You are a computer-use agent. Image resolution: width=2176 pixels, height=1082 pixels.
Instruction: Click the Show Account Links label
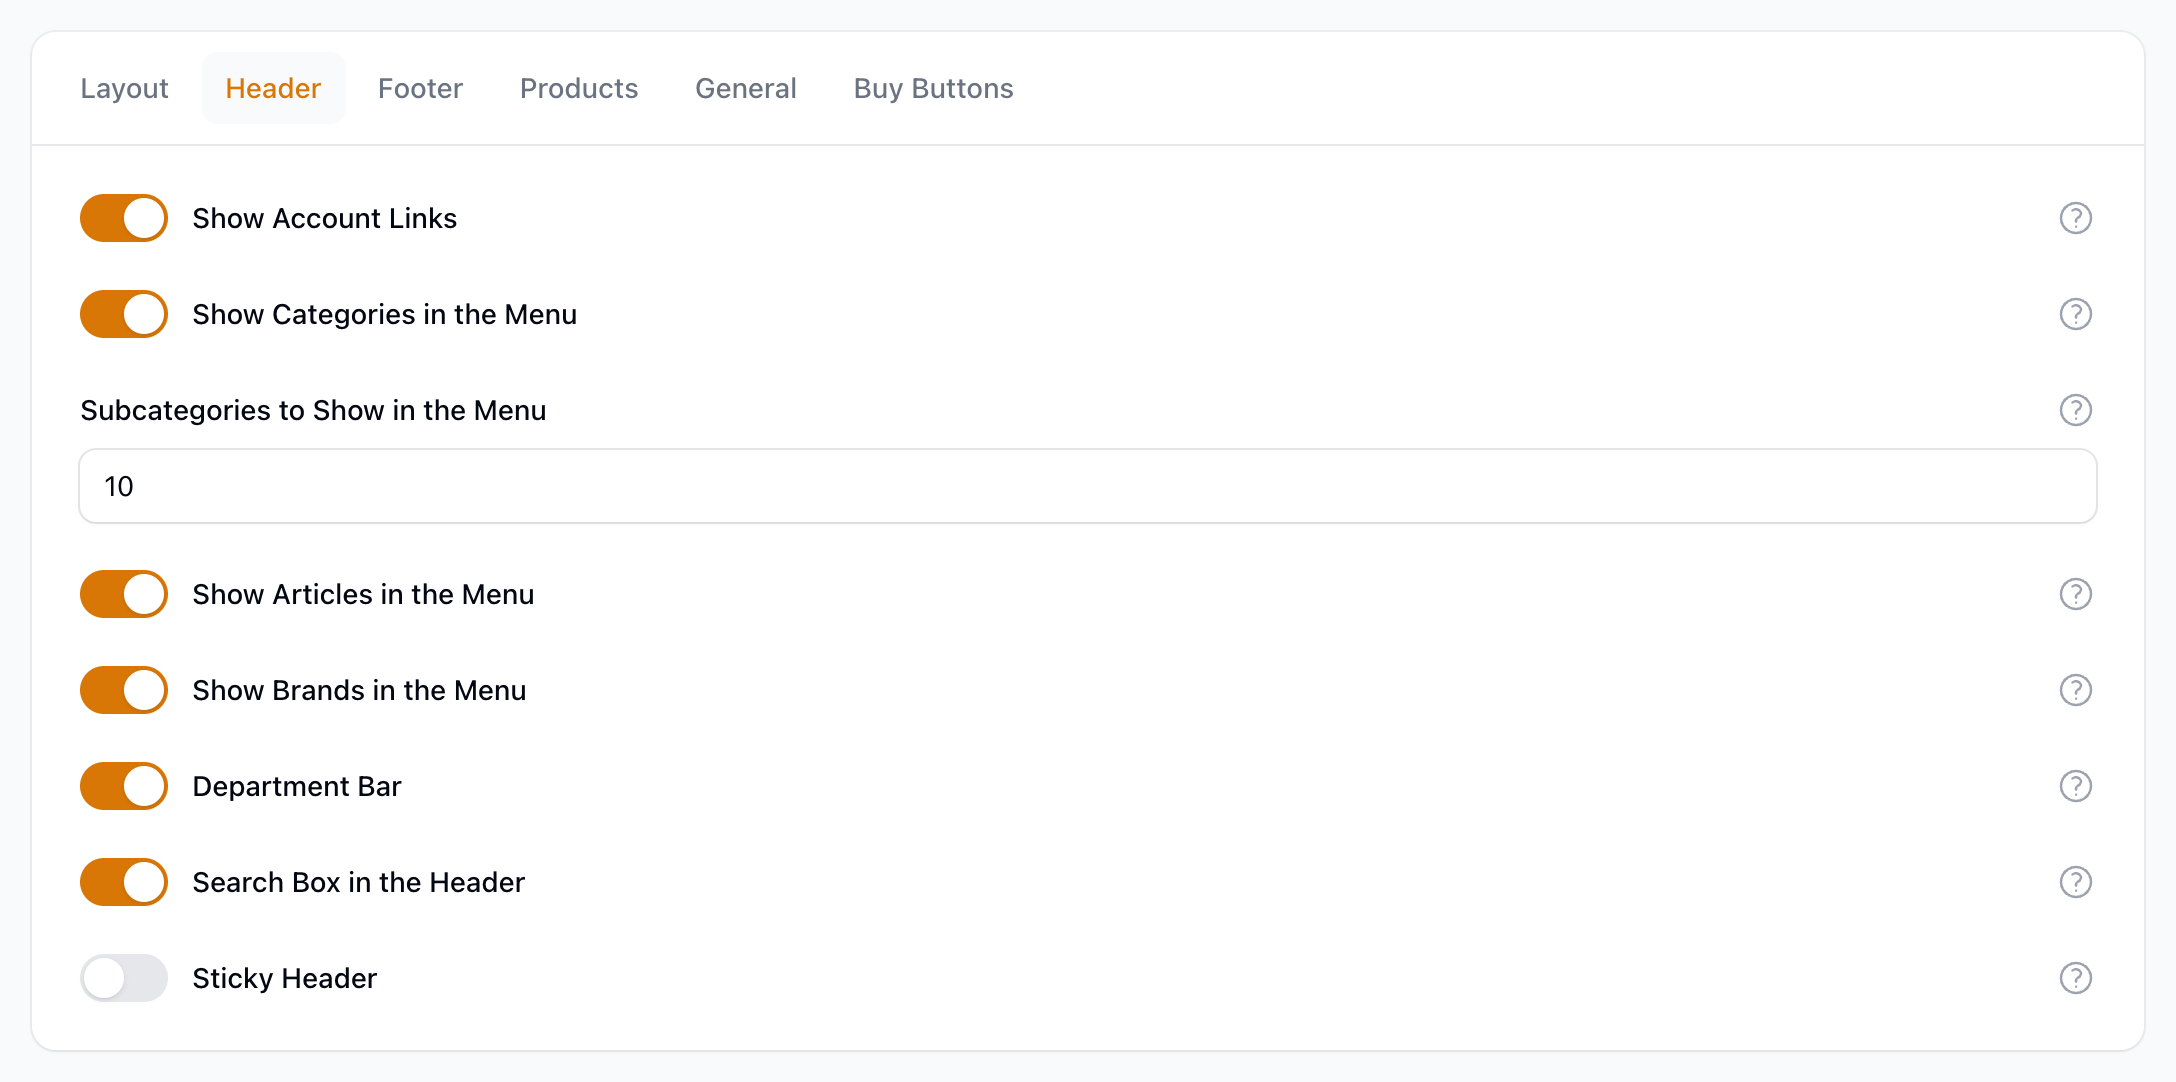pos(325,218)
